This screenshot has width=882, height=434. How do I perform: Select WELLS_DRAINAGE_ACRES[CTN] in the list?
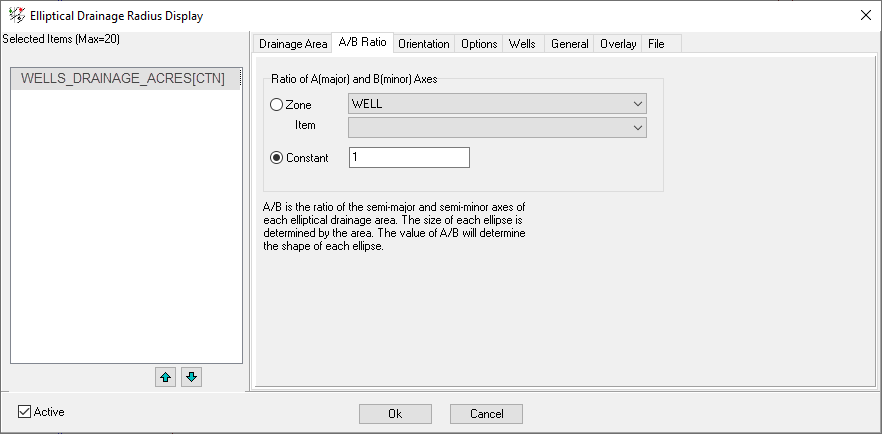click(x=123, y=79)
